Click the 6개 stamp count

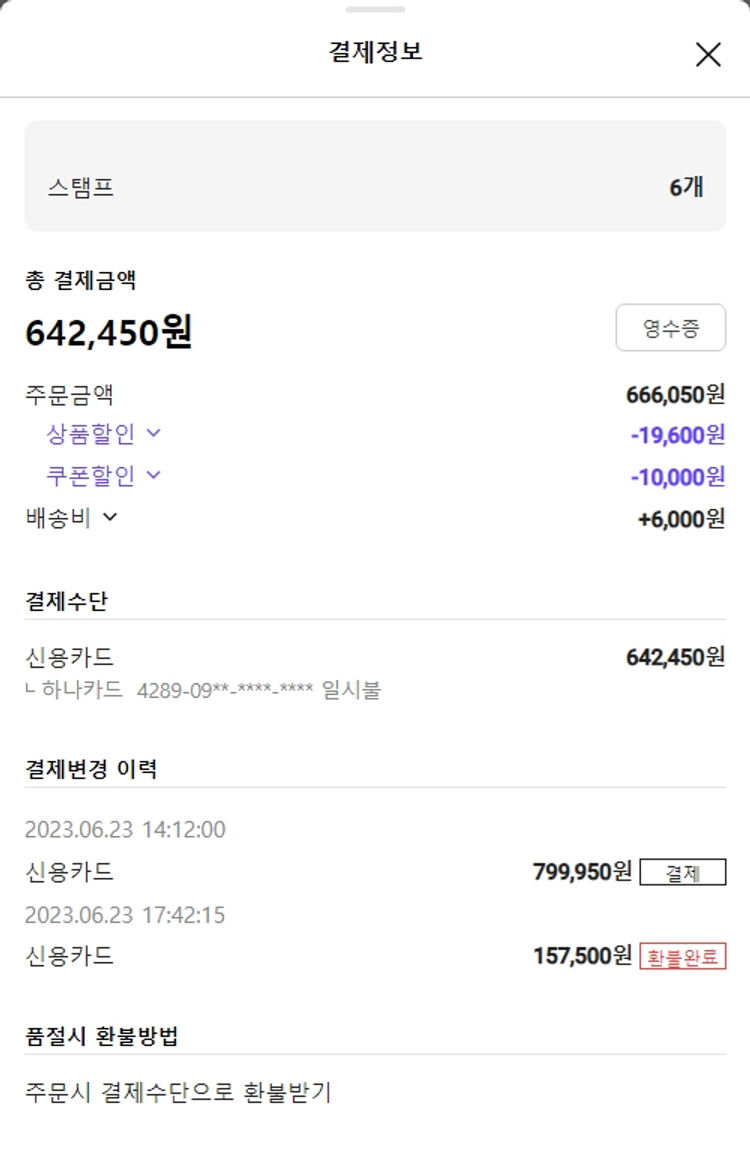click(x=686, y=187)
